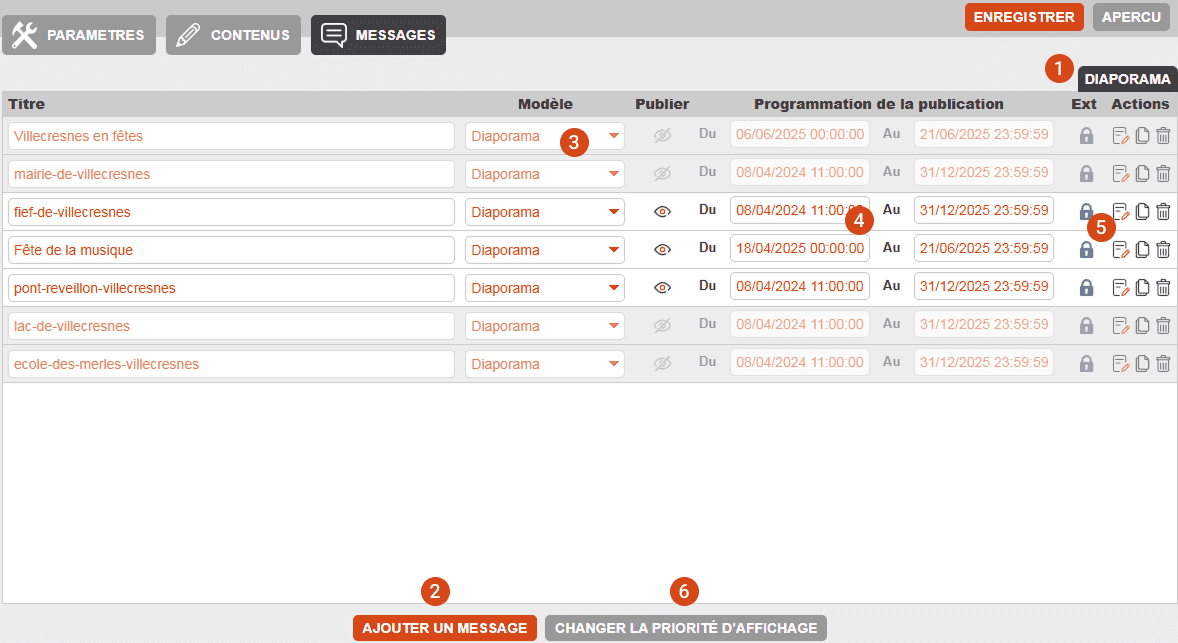Click AJOUTER UN MESSAGE button
Viewport: 1178px width, 643px height.
pos(445,628)
